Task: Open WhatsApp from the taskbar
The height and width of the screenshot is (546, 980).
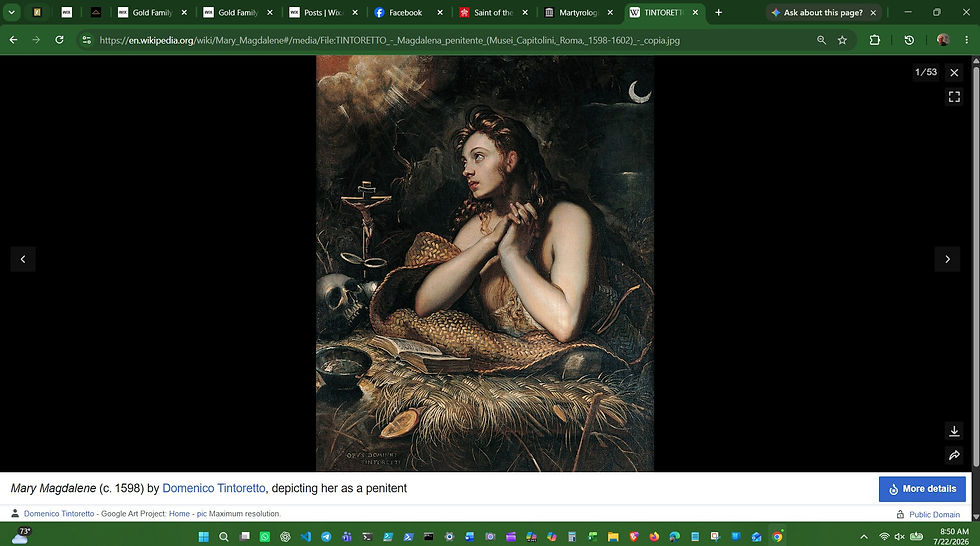Action: (265, 537)
